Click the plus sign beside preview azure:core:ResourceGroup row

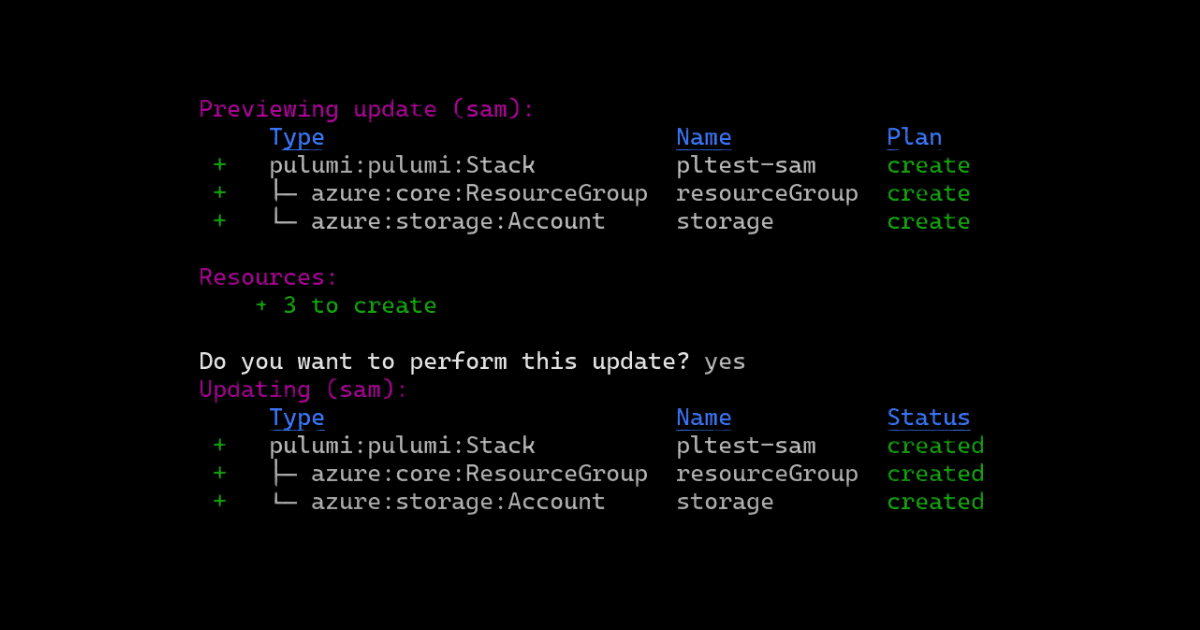point(219,194)
